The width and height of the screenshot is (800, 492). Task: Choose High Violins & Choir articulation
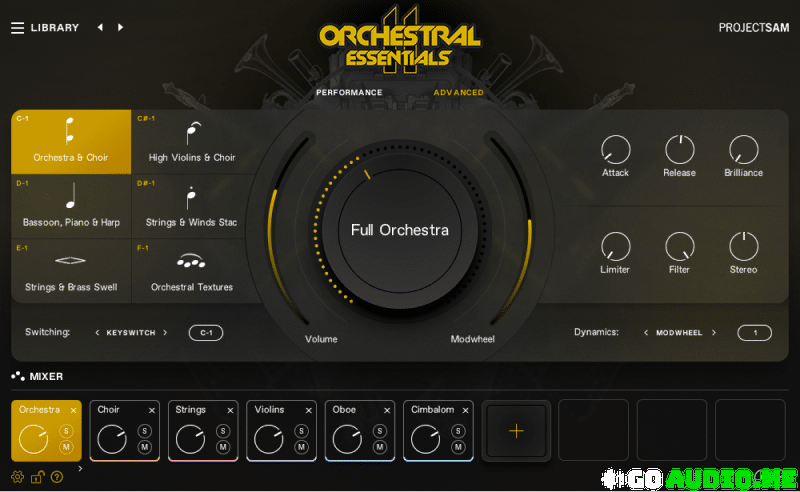pyautogui.click(x=192, y=141)
